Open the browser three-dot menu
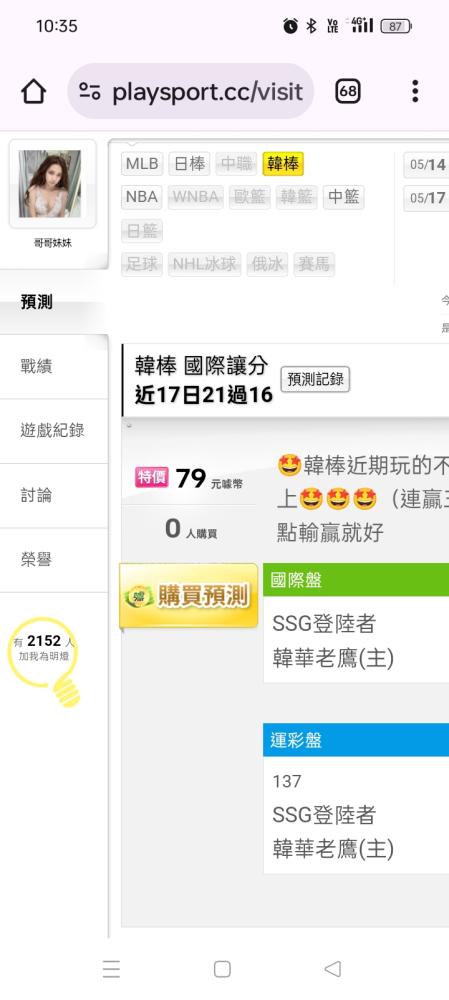 coord(415,91)
